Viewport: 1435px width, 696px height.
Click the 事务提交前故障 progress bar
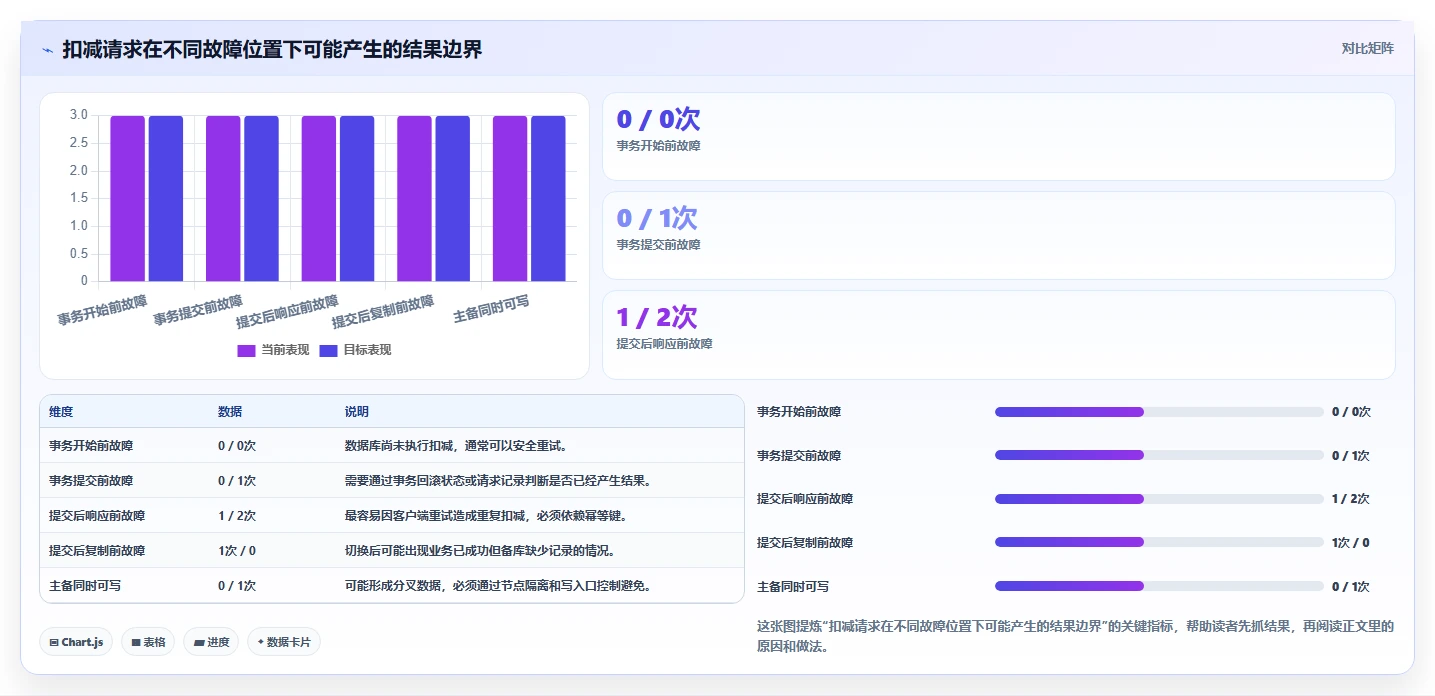[1159, 455]
